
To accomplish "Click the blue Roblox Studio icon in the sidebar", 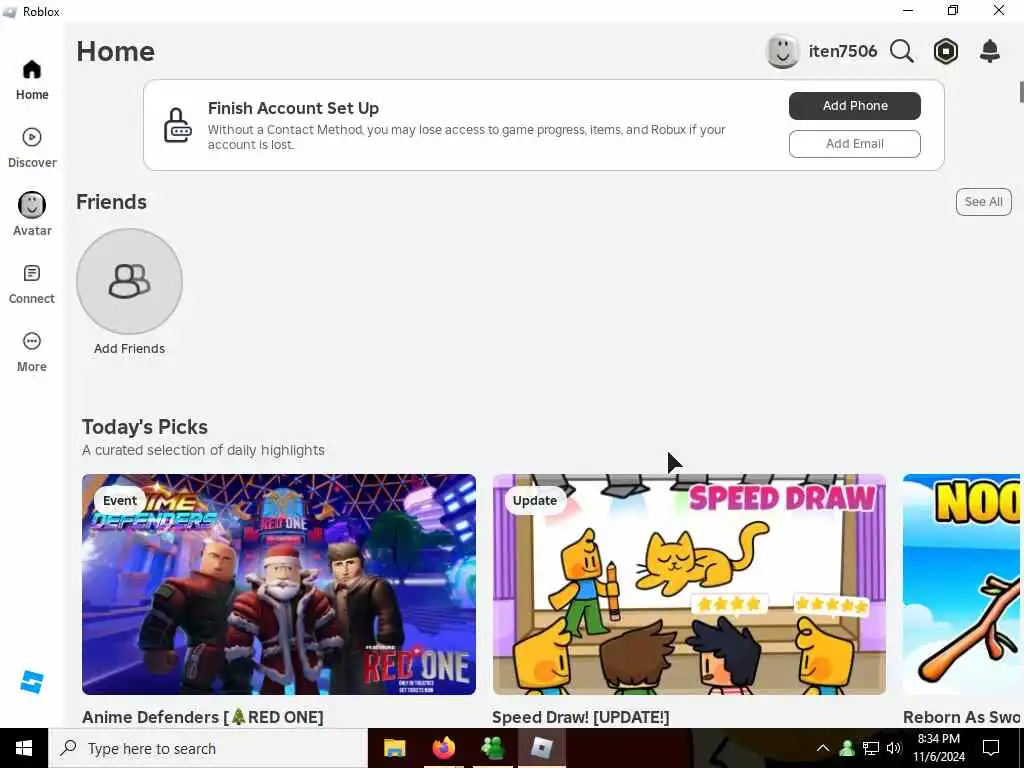I will (32, 682).
